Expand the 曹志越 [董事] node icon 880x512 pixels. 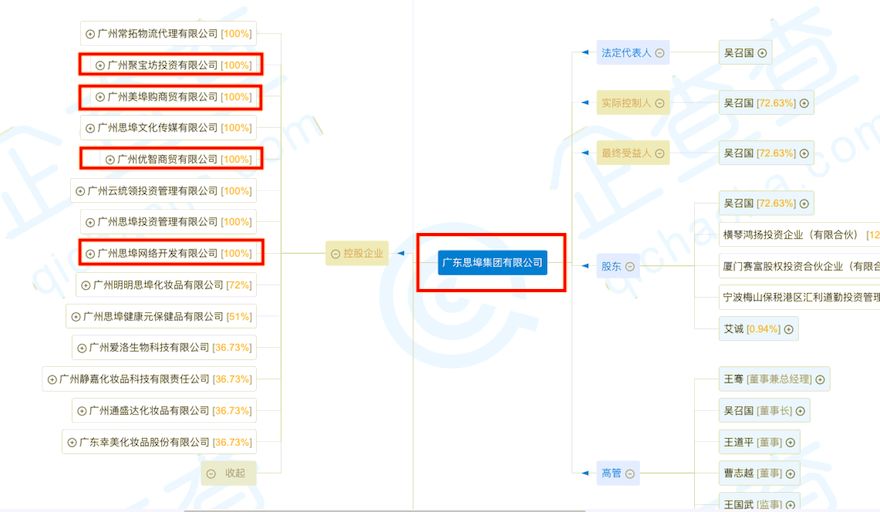790,474
